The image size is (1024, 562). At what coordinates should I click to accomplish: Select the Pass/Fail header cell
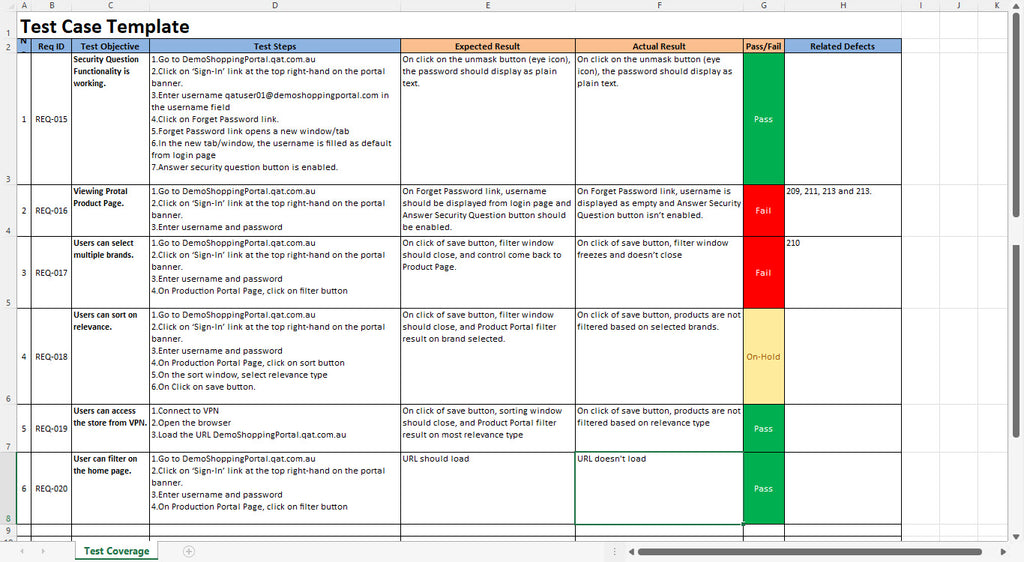763,46
